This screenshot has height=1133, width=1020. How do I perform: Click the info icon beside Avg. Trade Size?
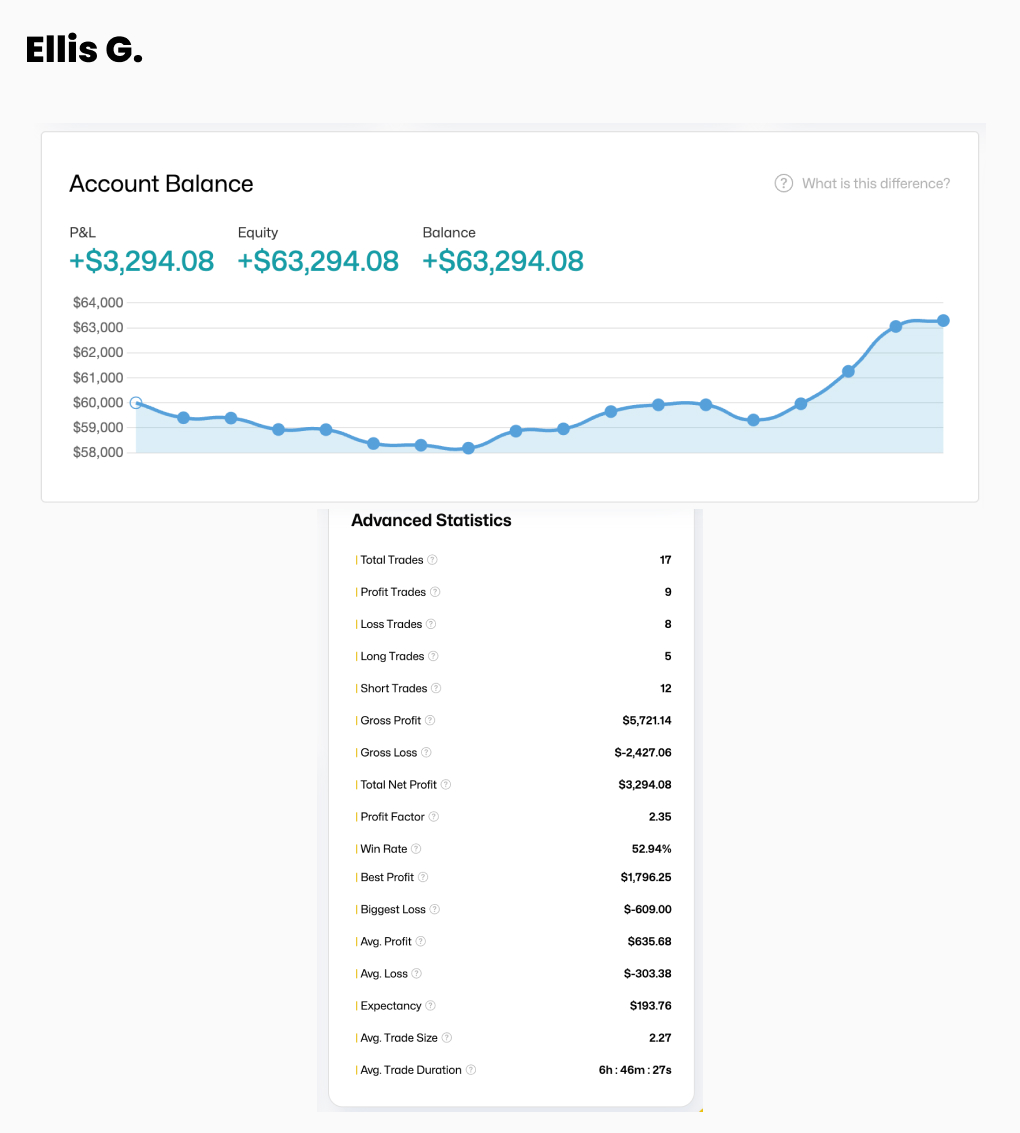[447, 1038]
